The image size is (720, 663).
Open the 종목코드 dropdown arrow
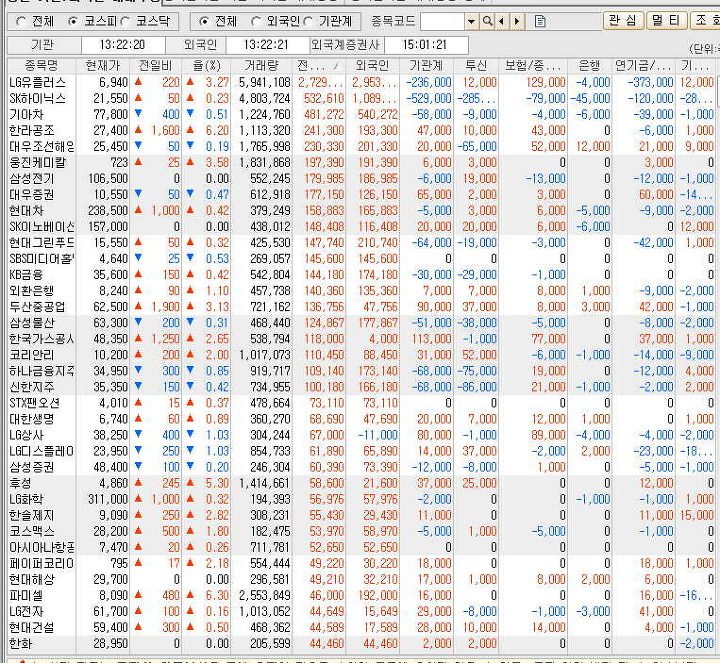pyautogui.click(x=471, y=21)
